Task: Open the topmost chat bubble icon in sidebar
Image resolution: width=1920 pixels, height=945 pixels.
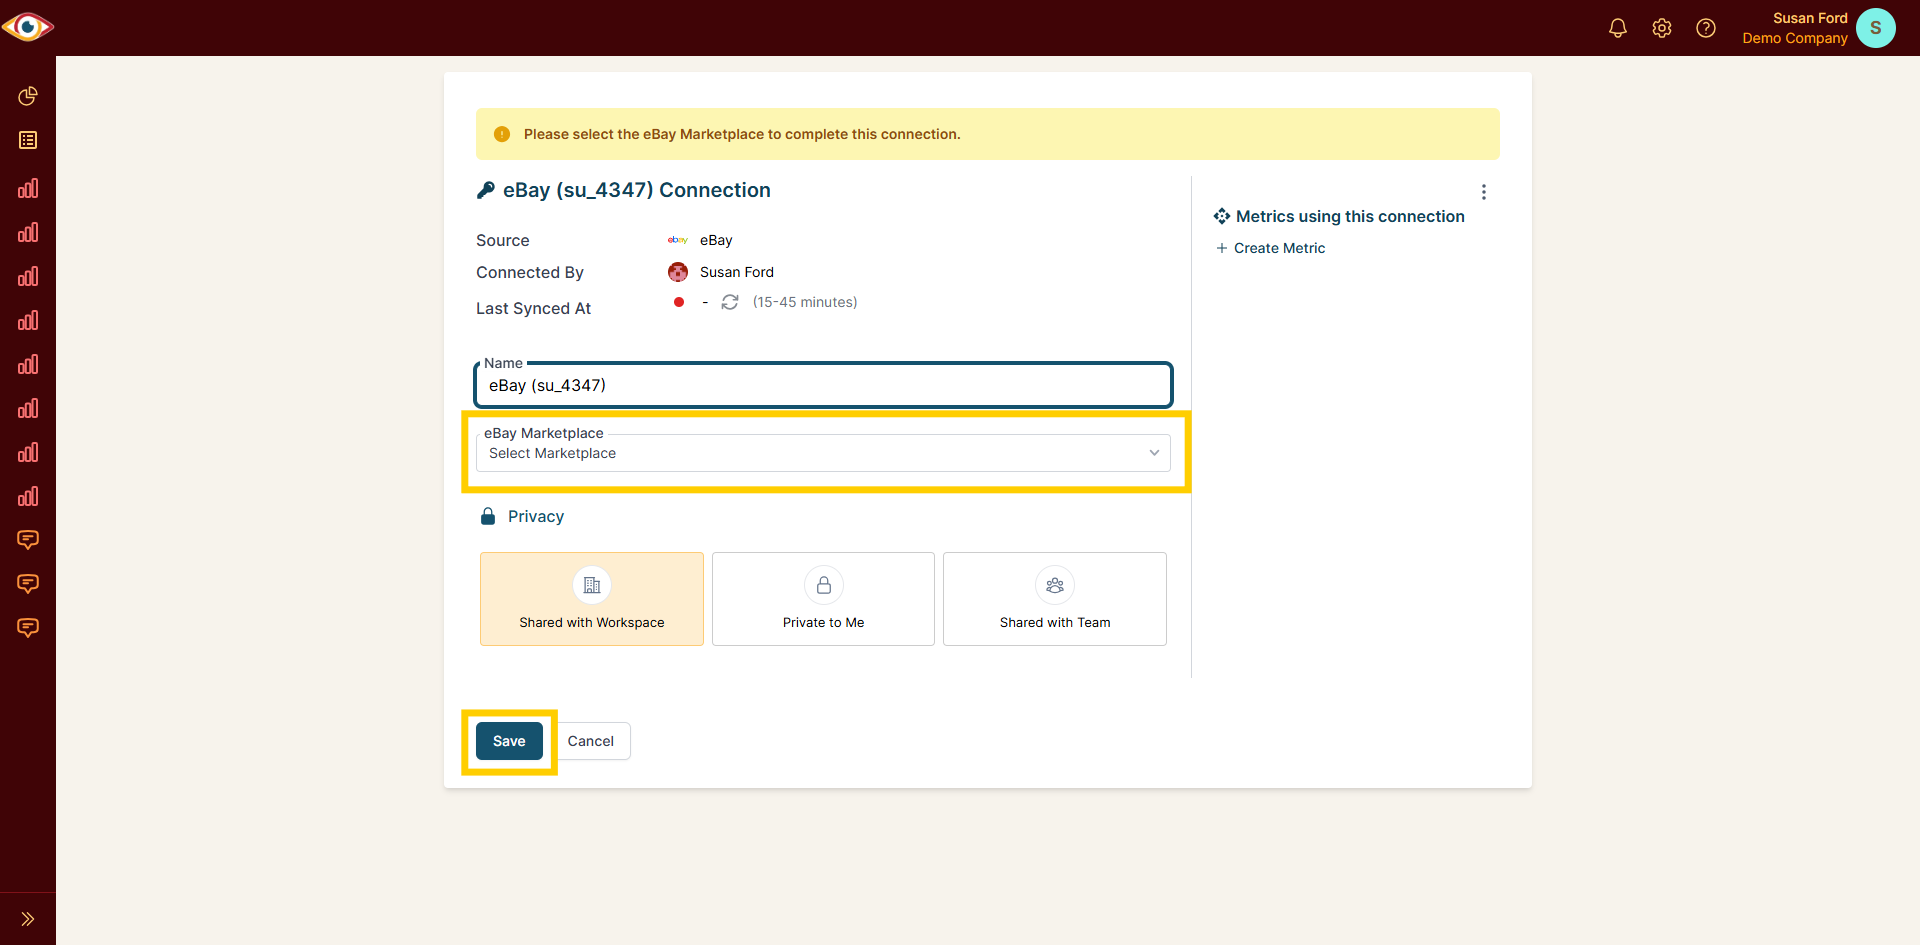Action: 28,540
